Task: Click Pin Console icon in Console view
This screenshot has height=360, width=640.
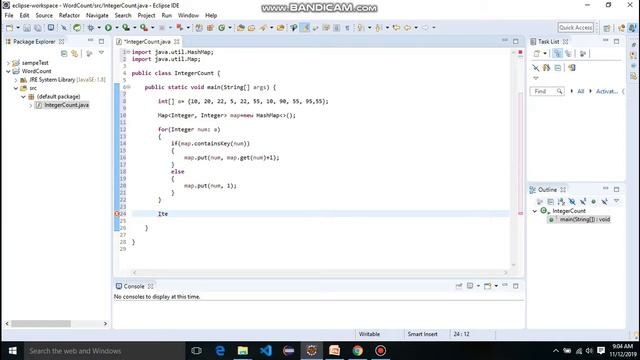Action: [x=459, y=286]
